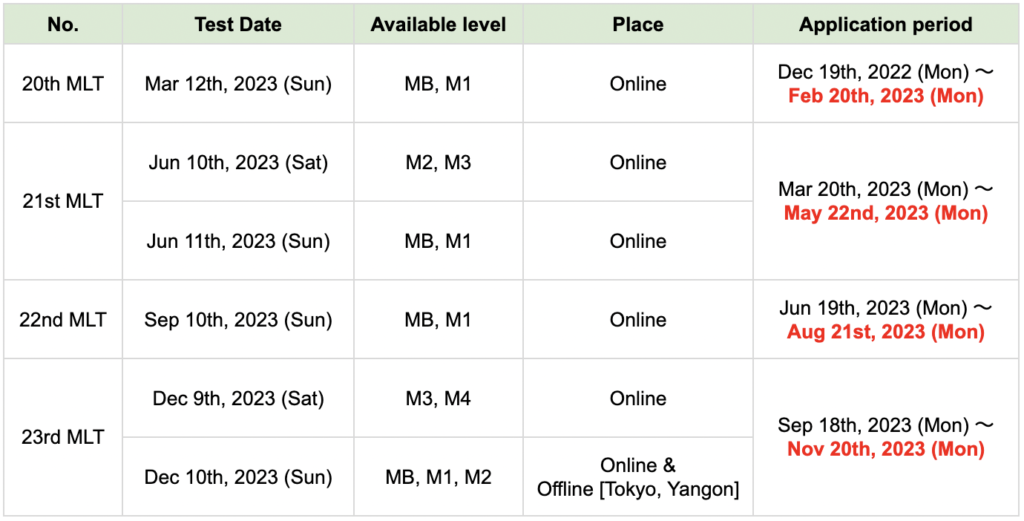This screenshot has width=1024, height=521.
Task: Select the 22nd MLT row label
Action: click(63, 320)
